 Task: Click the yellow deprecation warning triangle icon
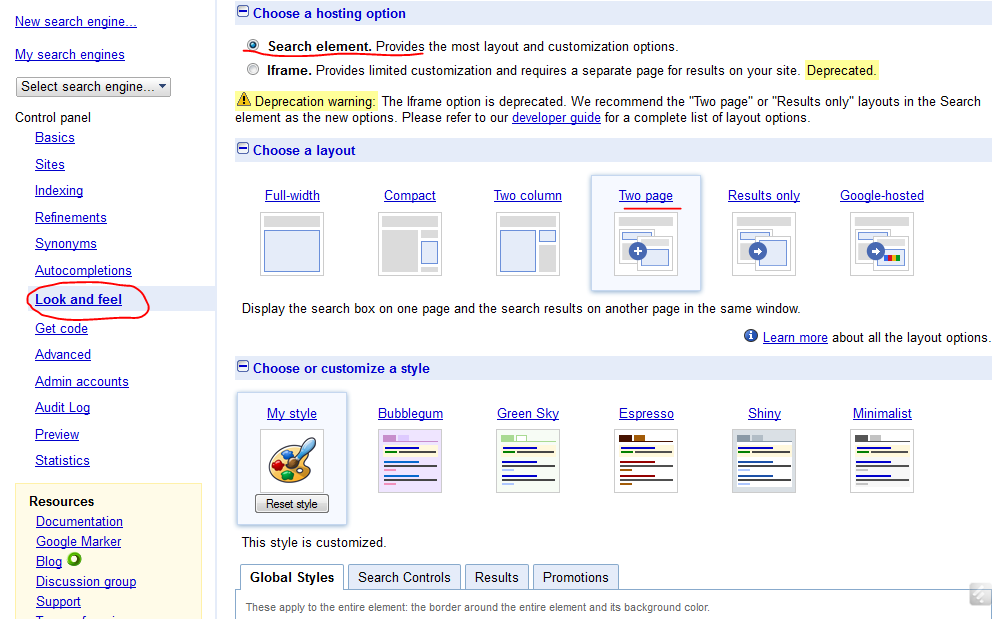(244, 99)
